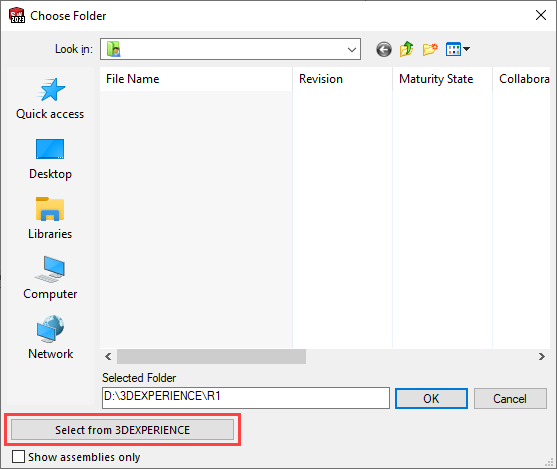
Task: Click the horizontal scrollbar right arrow
Action: pos(541,356)
